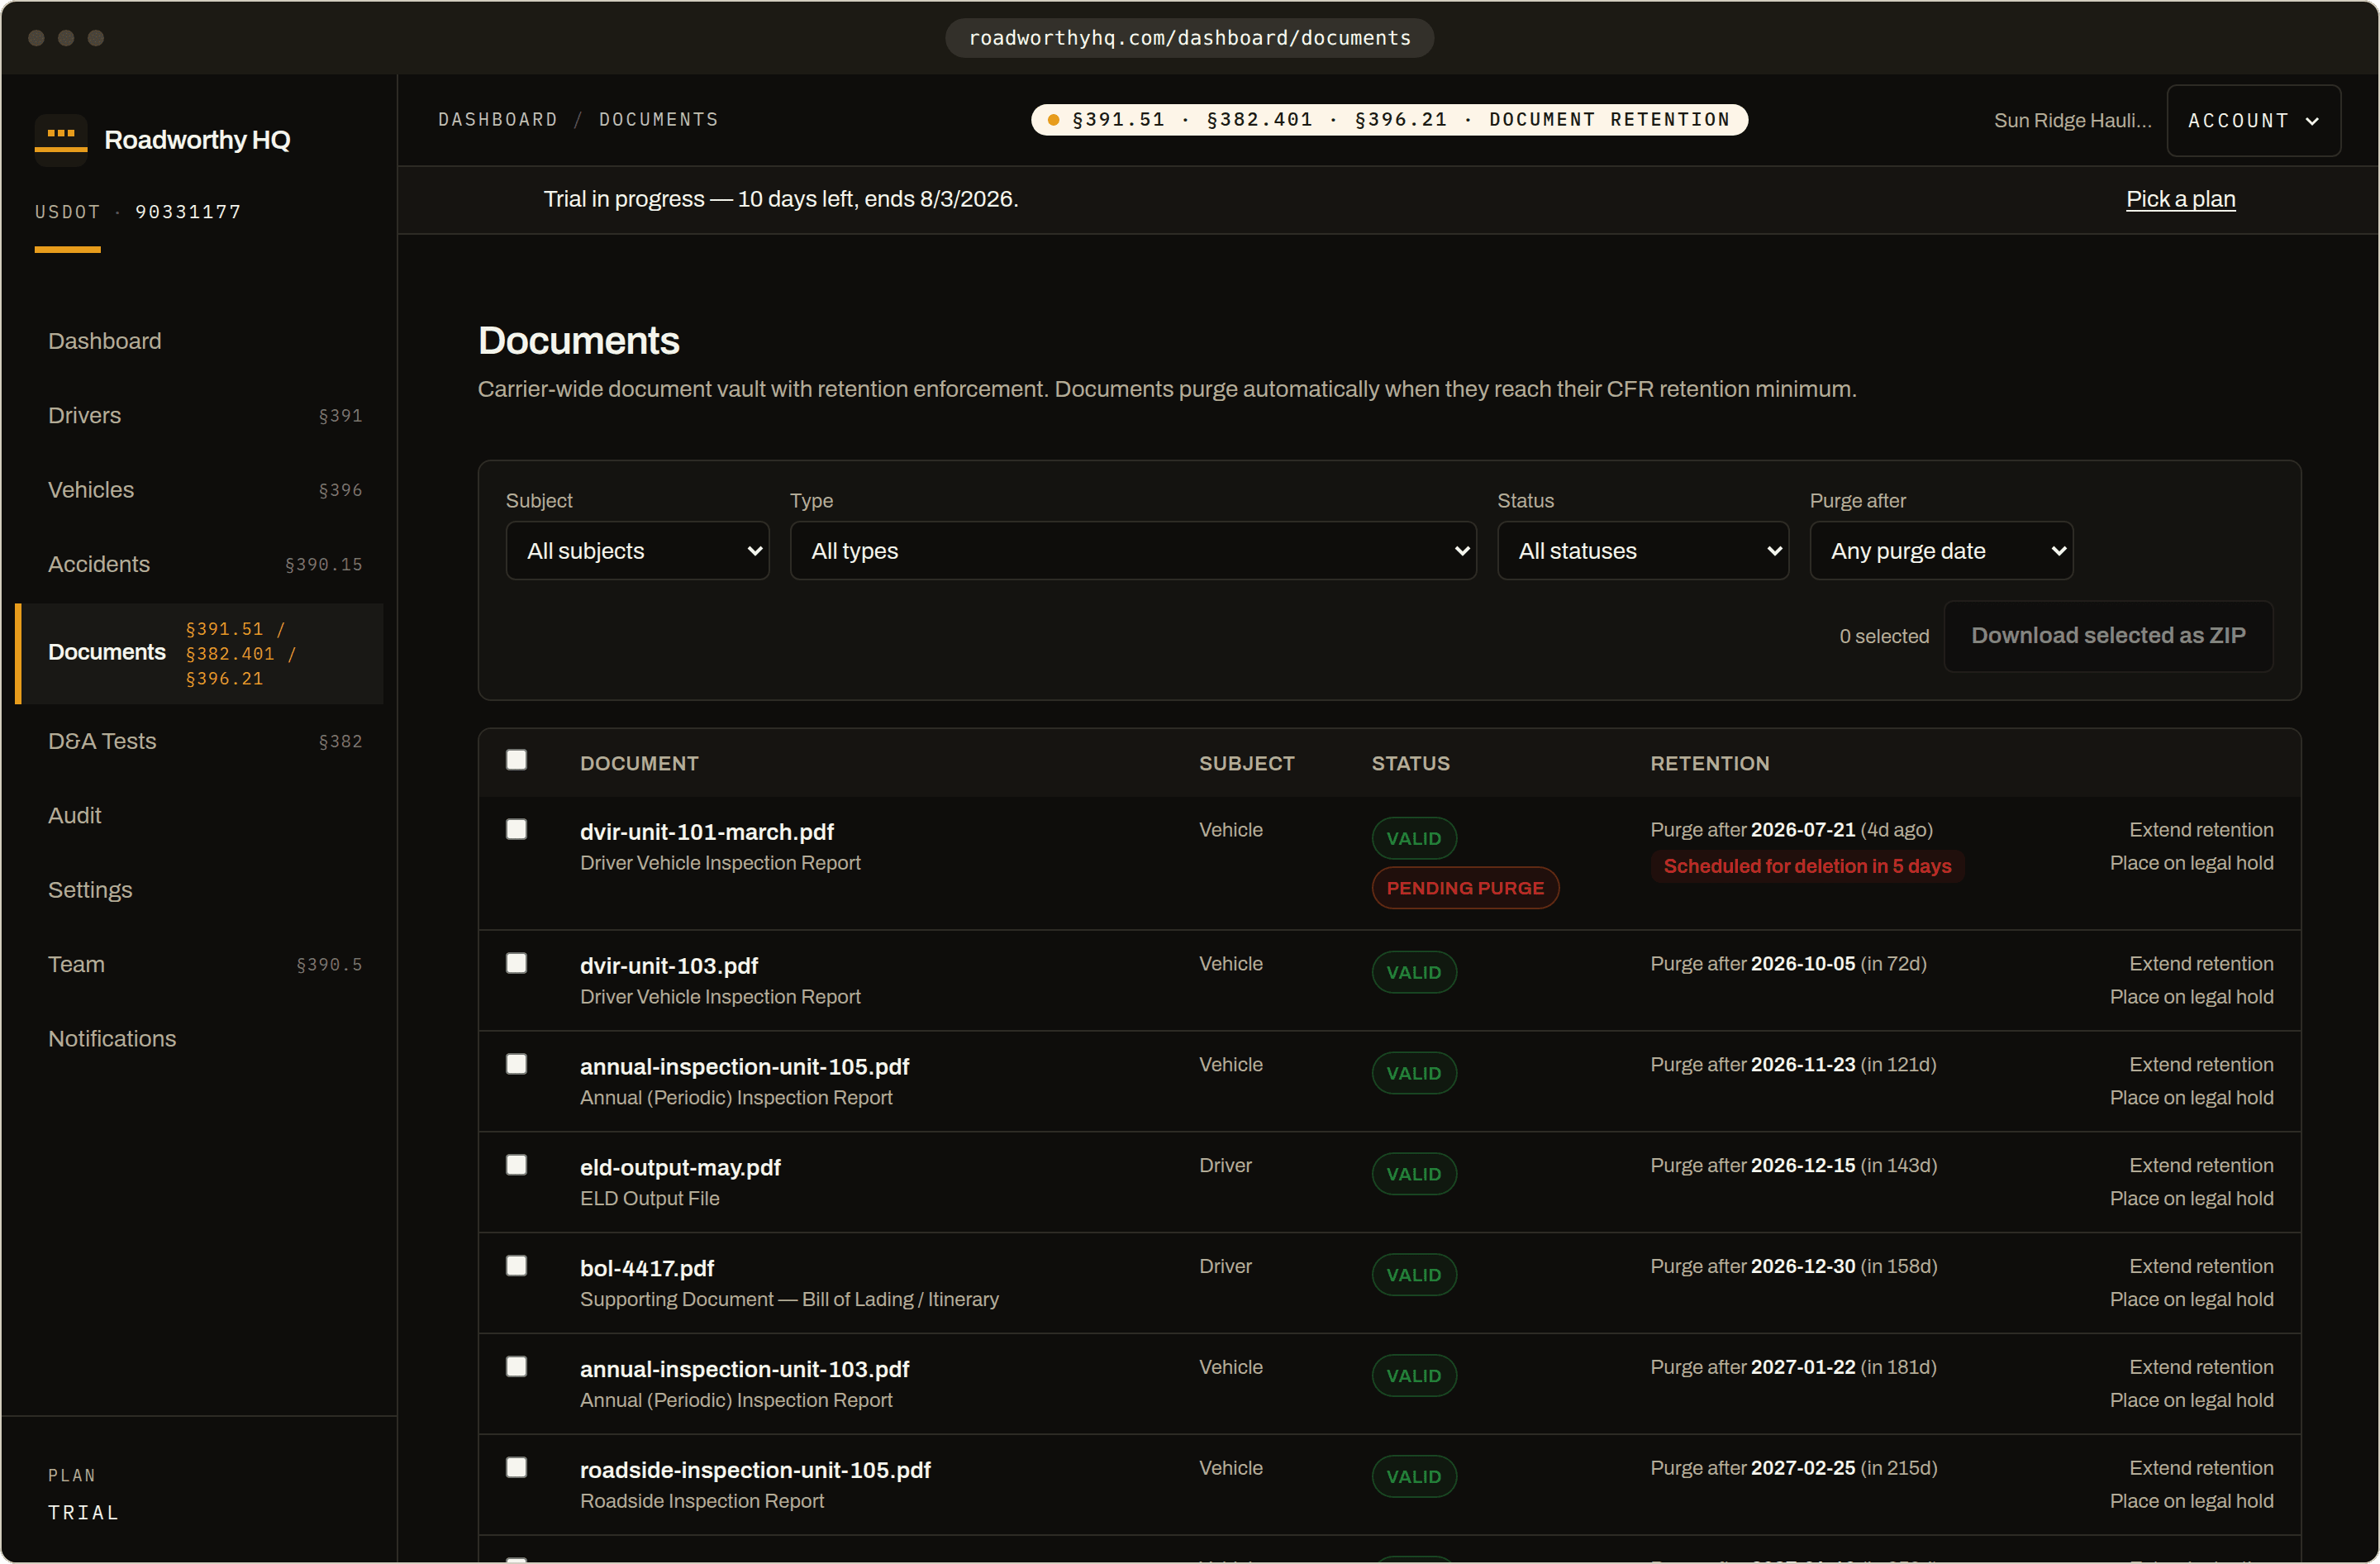Click file name eld-output-may.pdf
Image resolution: width=2380 pixels, height=1564 pixels.
680,1168
